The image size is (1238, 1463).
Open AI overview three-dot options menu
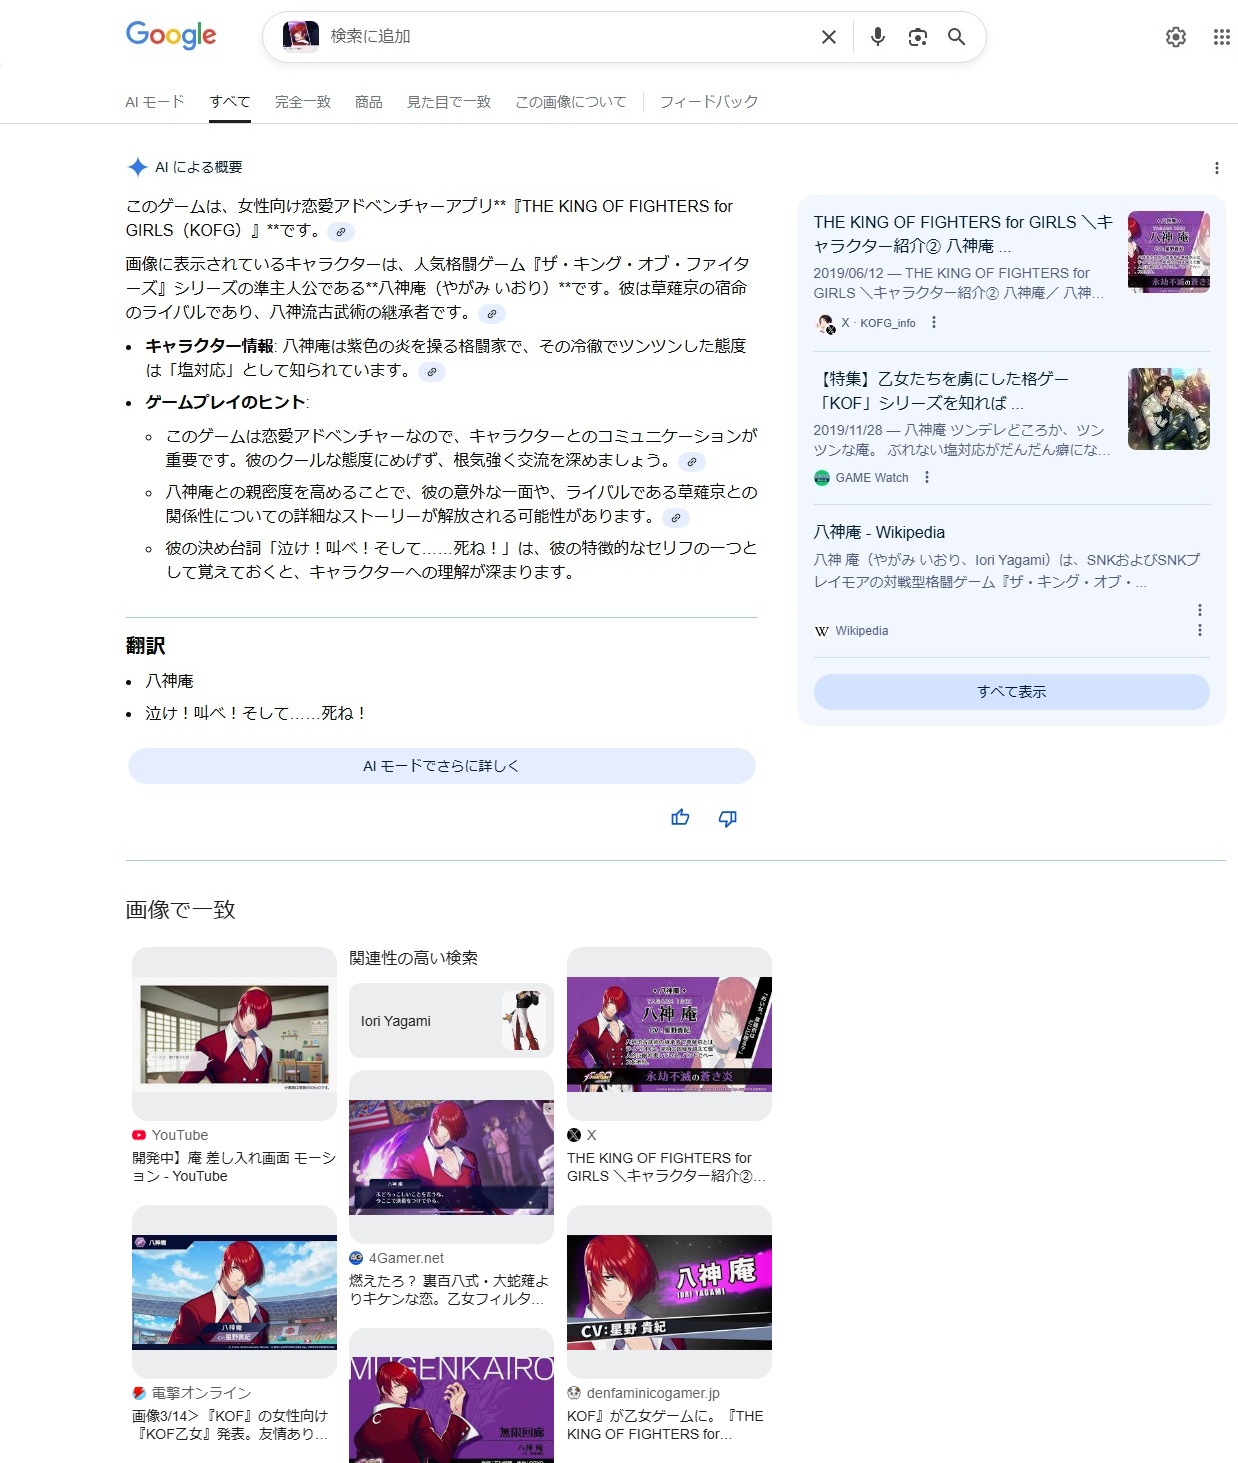pos(1216,168)
